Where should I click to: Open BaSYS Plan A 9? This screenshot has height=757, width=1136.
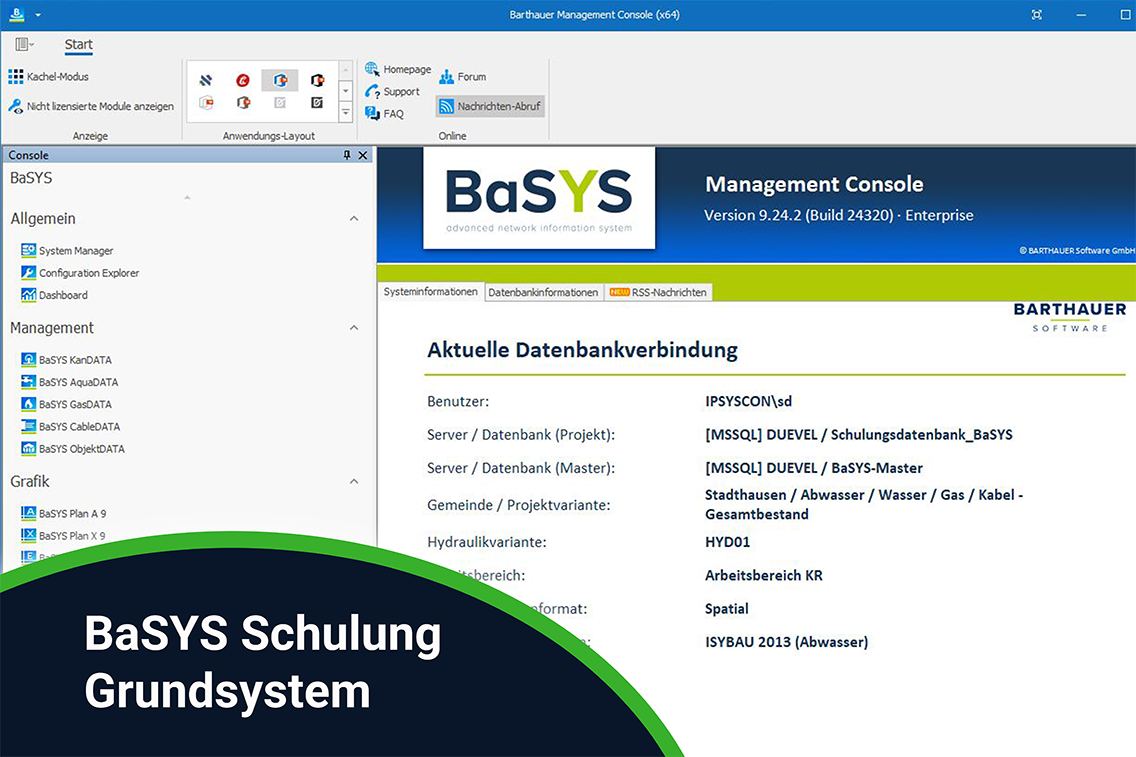pos(72,514)
